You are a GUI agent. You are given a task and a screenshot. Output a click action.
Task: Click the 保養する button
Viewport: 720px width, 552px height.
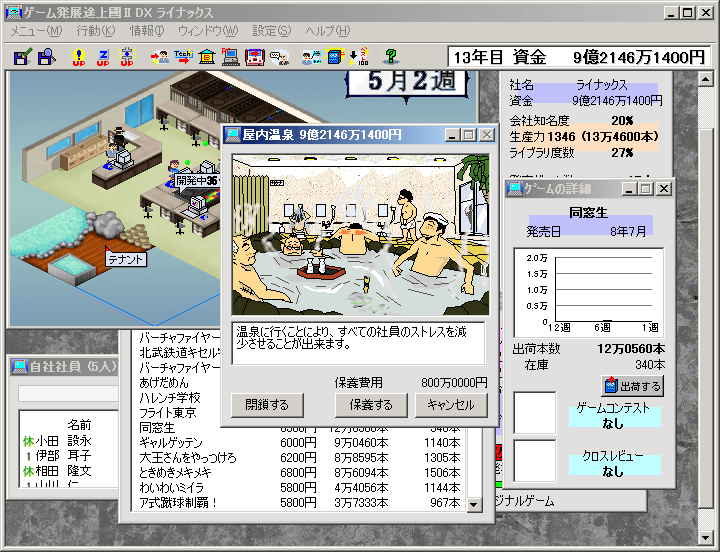coord(371,405)
